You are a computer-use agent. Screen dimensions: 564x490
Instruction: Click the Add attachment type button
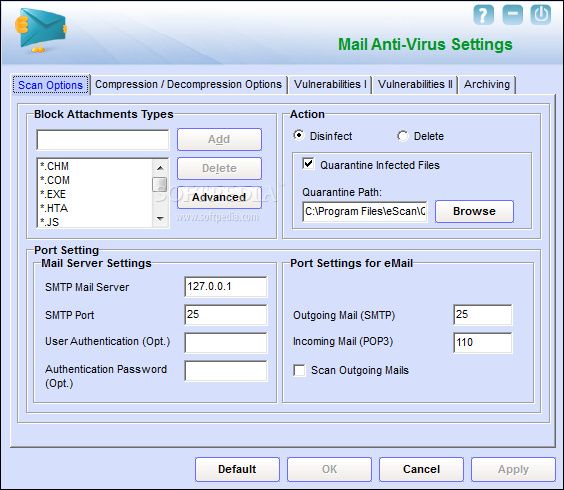click(219, 139)
